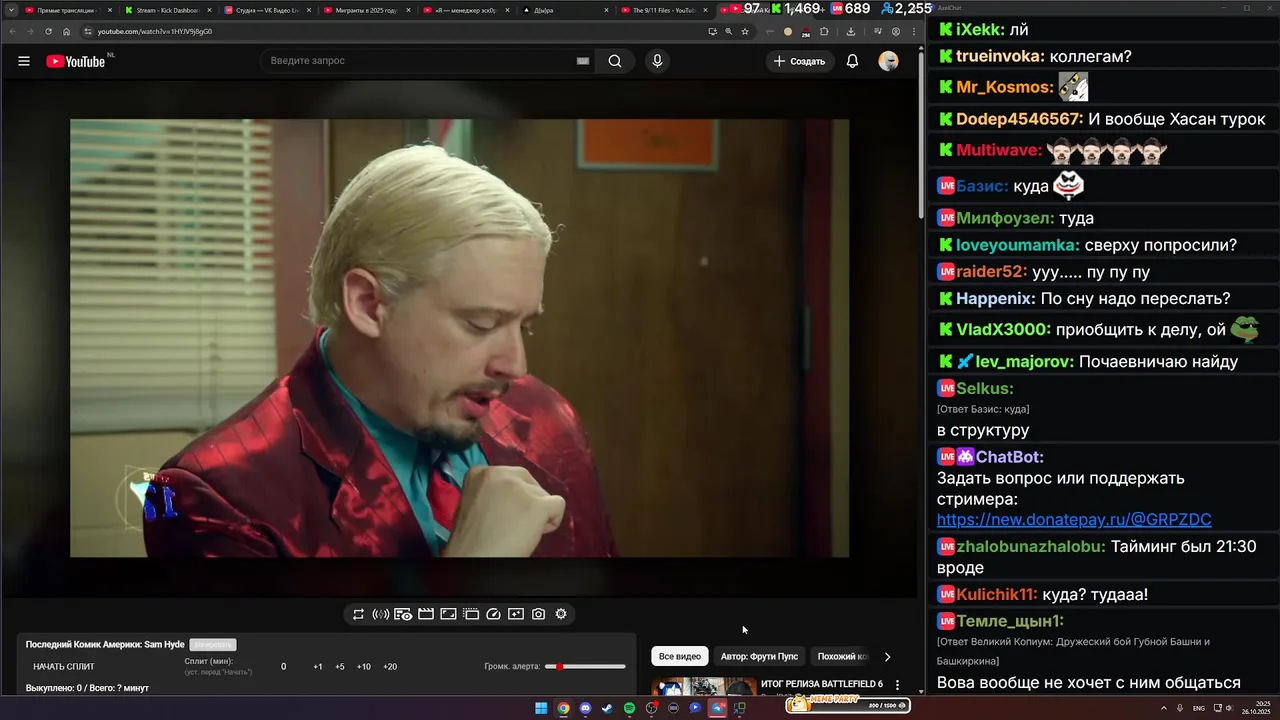The height and width of the screenshot is (720, 1280).
Task: Open Steam from the taskbar
Action: point(607,708)
